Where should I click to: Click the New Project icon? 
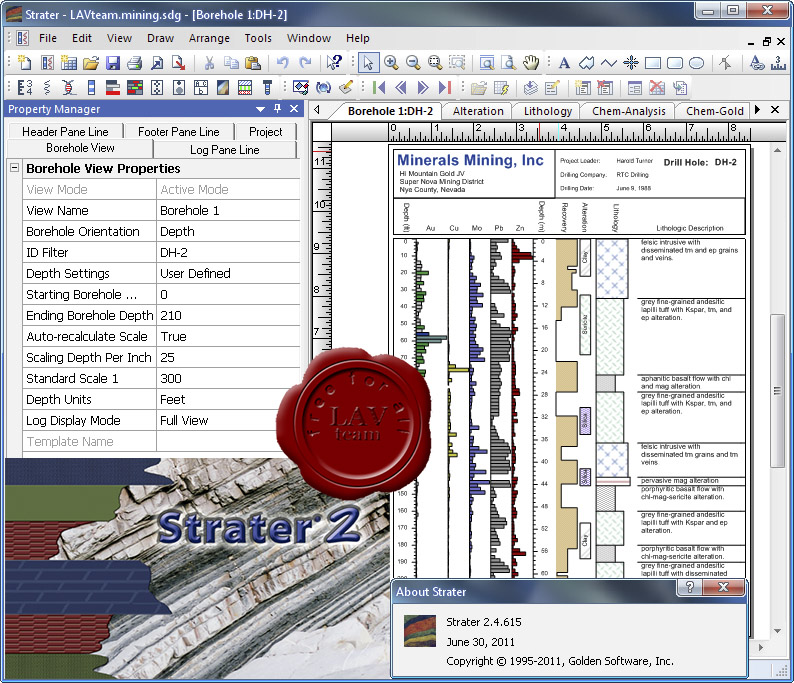(x=24, y=63)
